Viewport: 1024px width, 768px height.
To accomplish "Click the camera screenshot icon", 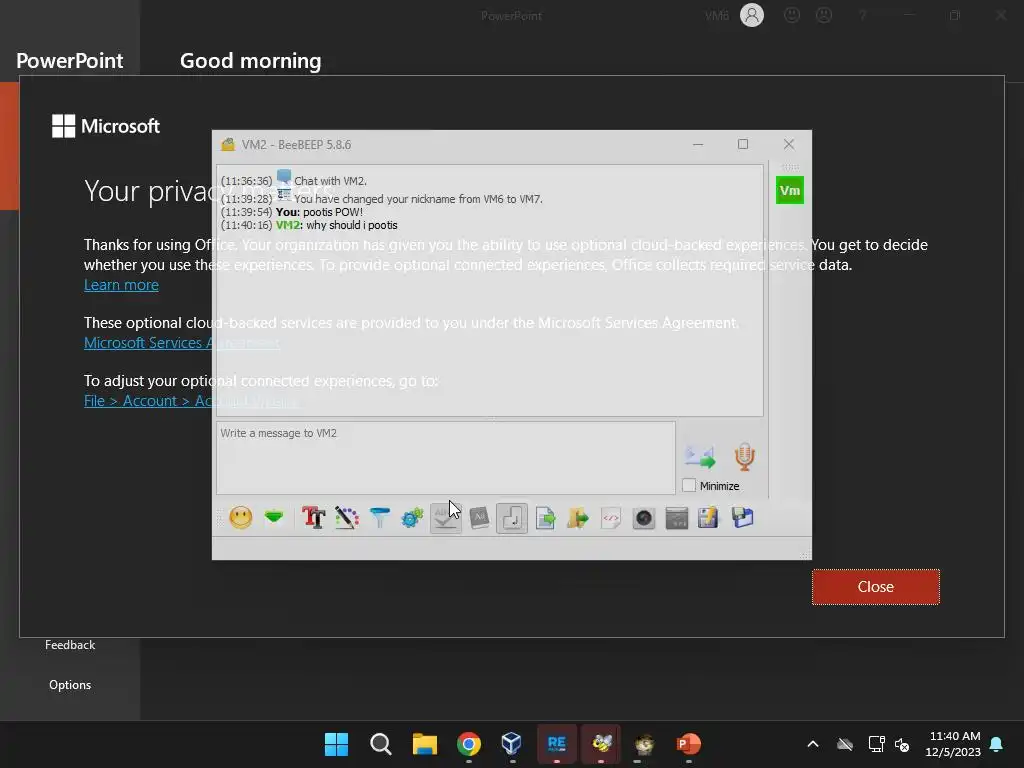I will pos(644,519).
